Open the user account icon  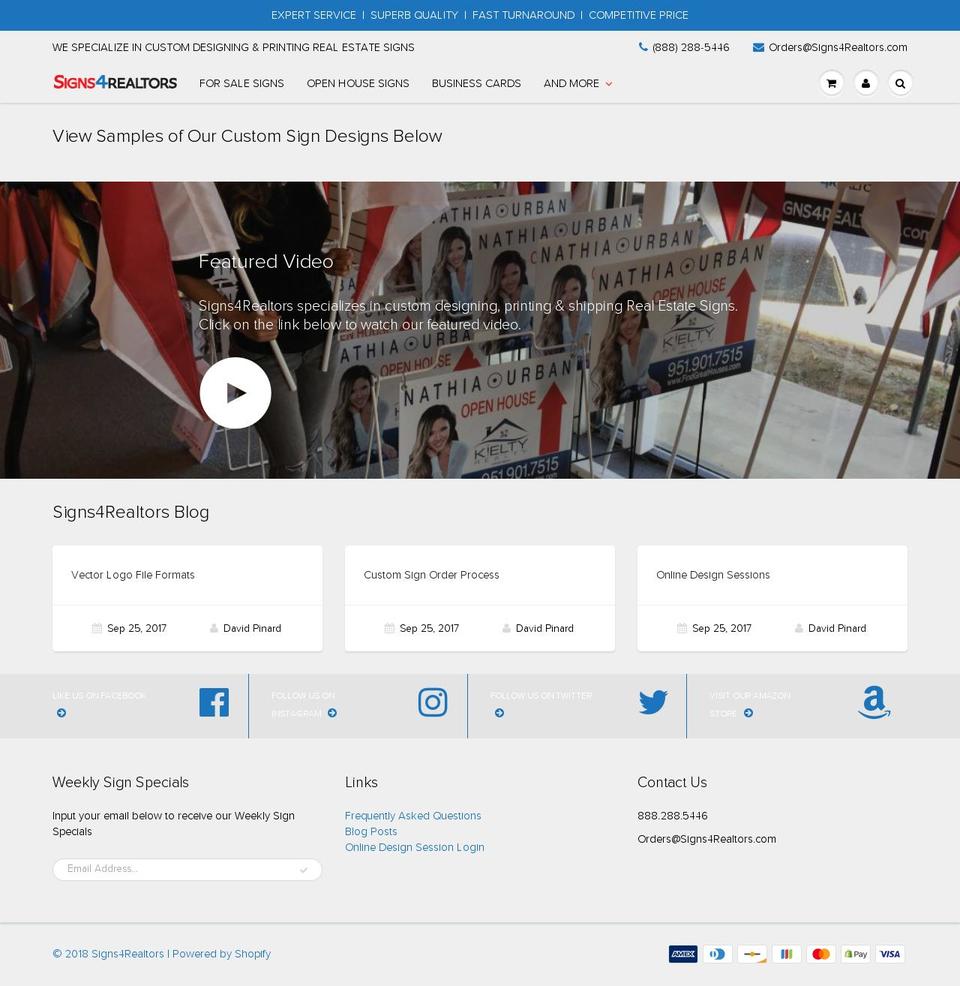(x=866, y=83)
